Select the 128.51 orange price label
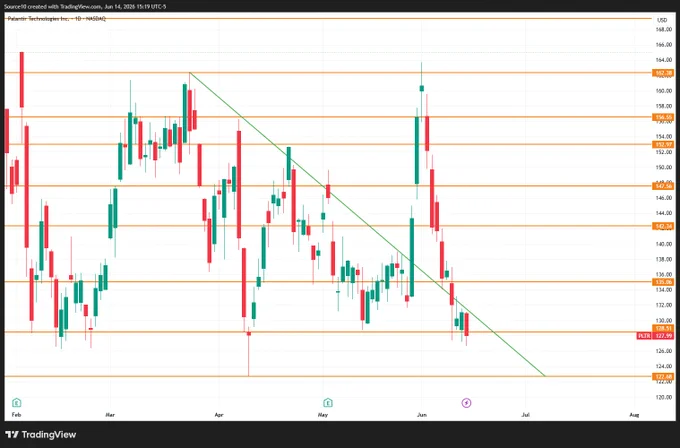The height and width of the screenshot is (448, 680). tap(663, 328)
